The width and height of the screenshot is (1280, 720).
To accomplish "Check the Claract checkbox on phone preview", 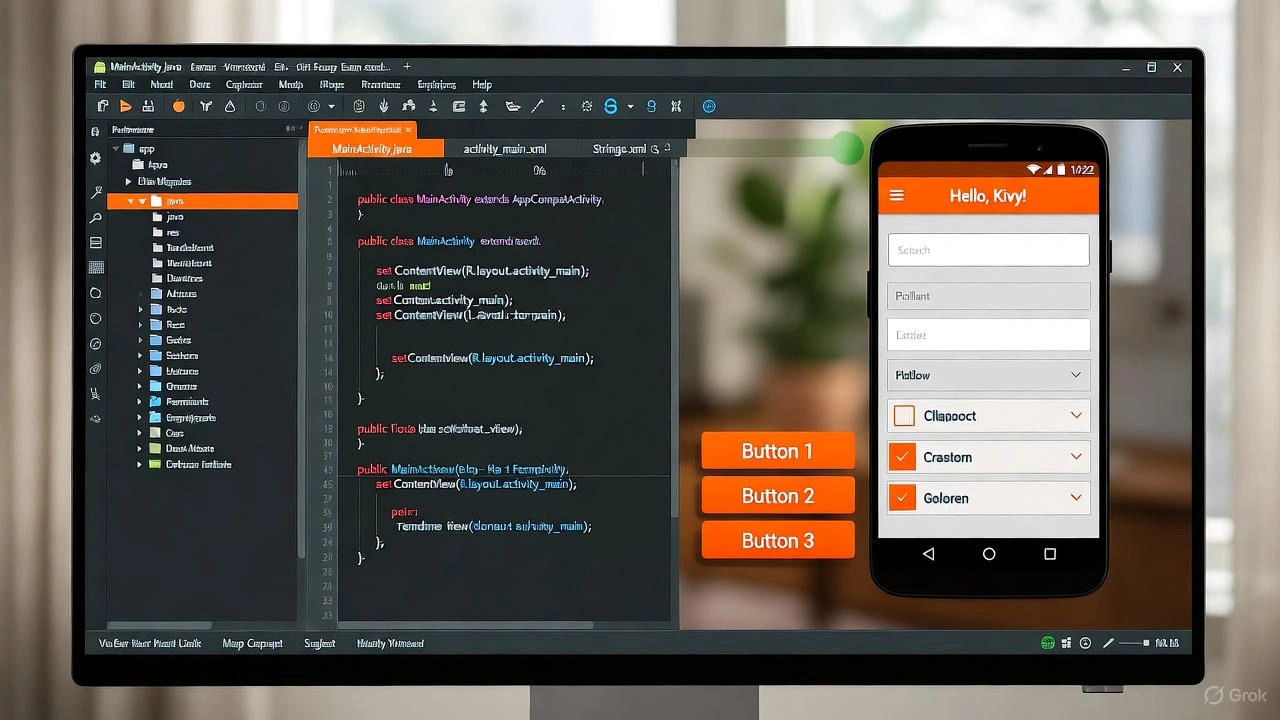I will click(902, 415).
